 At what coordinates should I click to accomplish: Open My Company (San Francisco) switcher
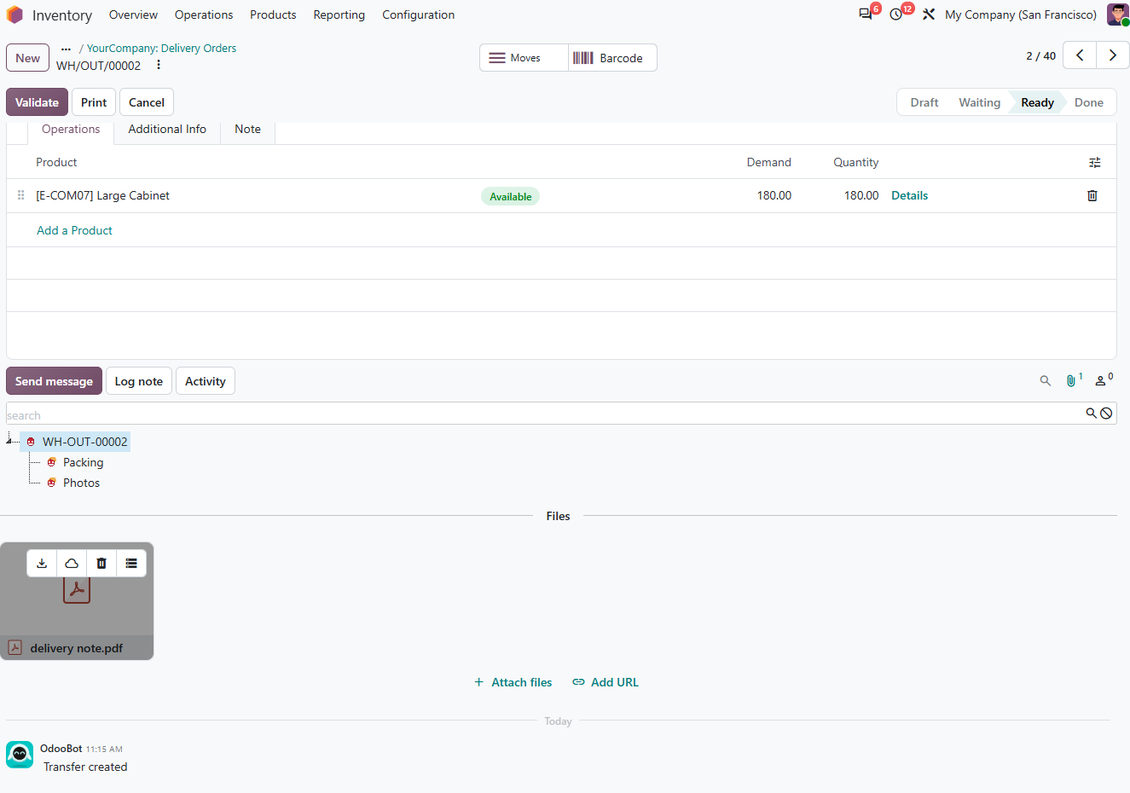[1020, 14]
